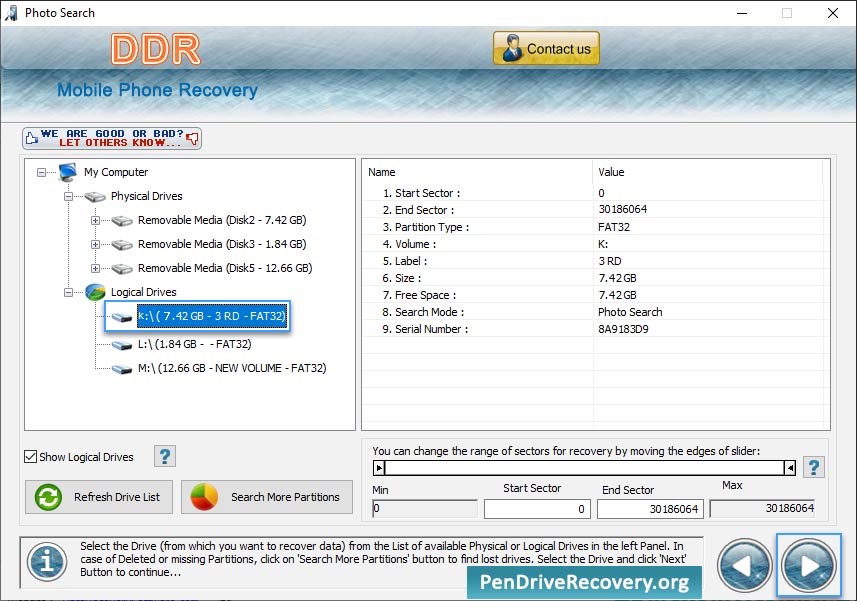Expand Removable Media Disk5 12.66 GB
This screenshot has height=601, width=857.
pyautogui.click(x=95, y=269)
